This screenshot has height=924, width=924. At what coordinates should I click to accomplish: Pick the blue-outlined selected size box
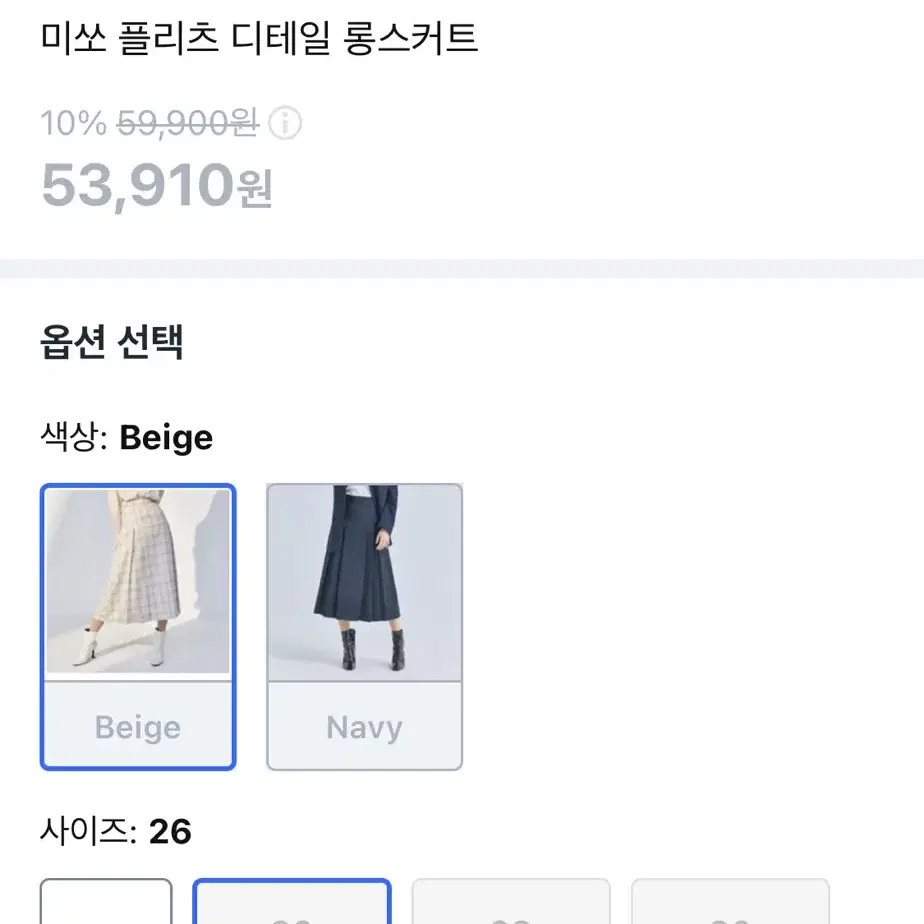click(292, 902)
